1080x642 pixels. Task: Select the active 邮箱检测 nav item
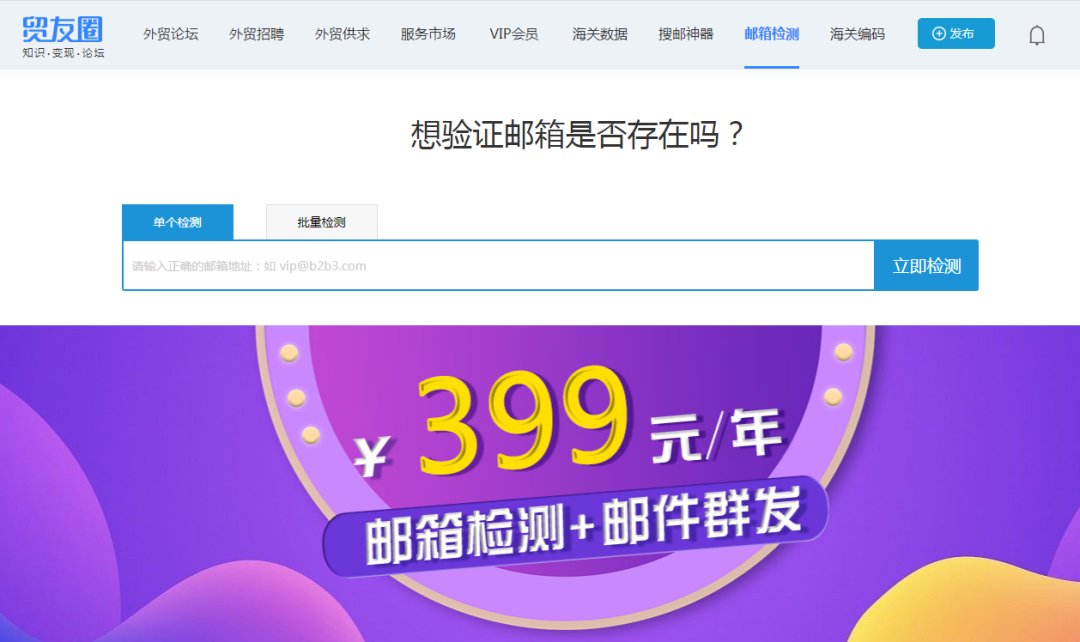click(x=771, y=34)
